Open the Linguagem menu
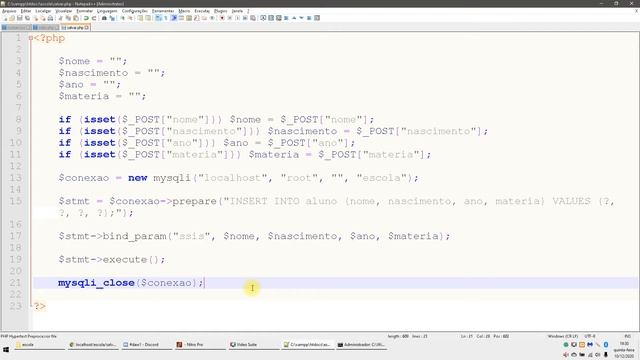This screenshot has height=360, width=640. tap(107, 11)
